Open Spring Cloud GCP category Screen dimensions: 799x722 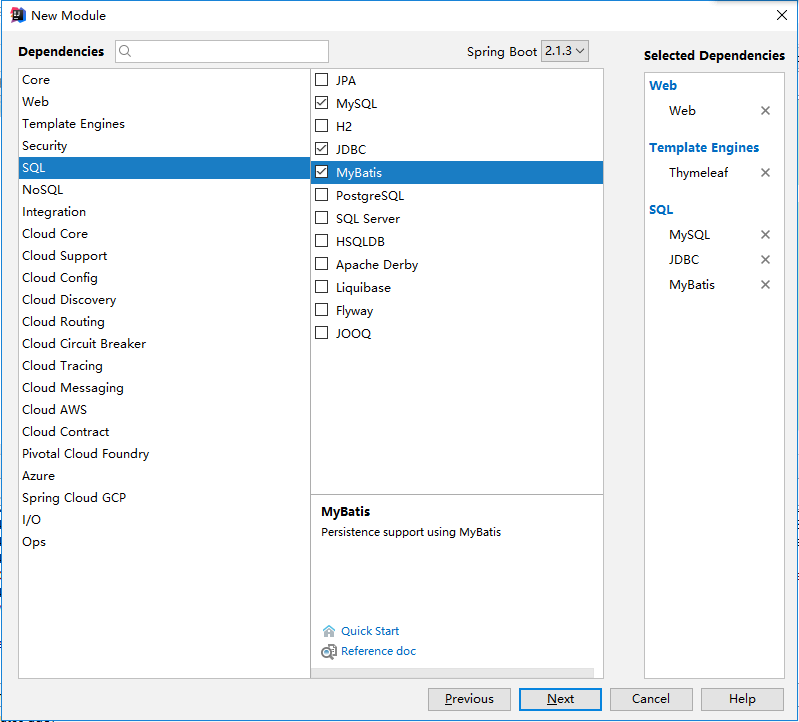(164, 498)
